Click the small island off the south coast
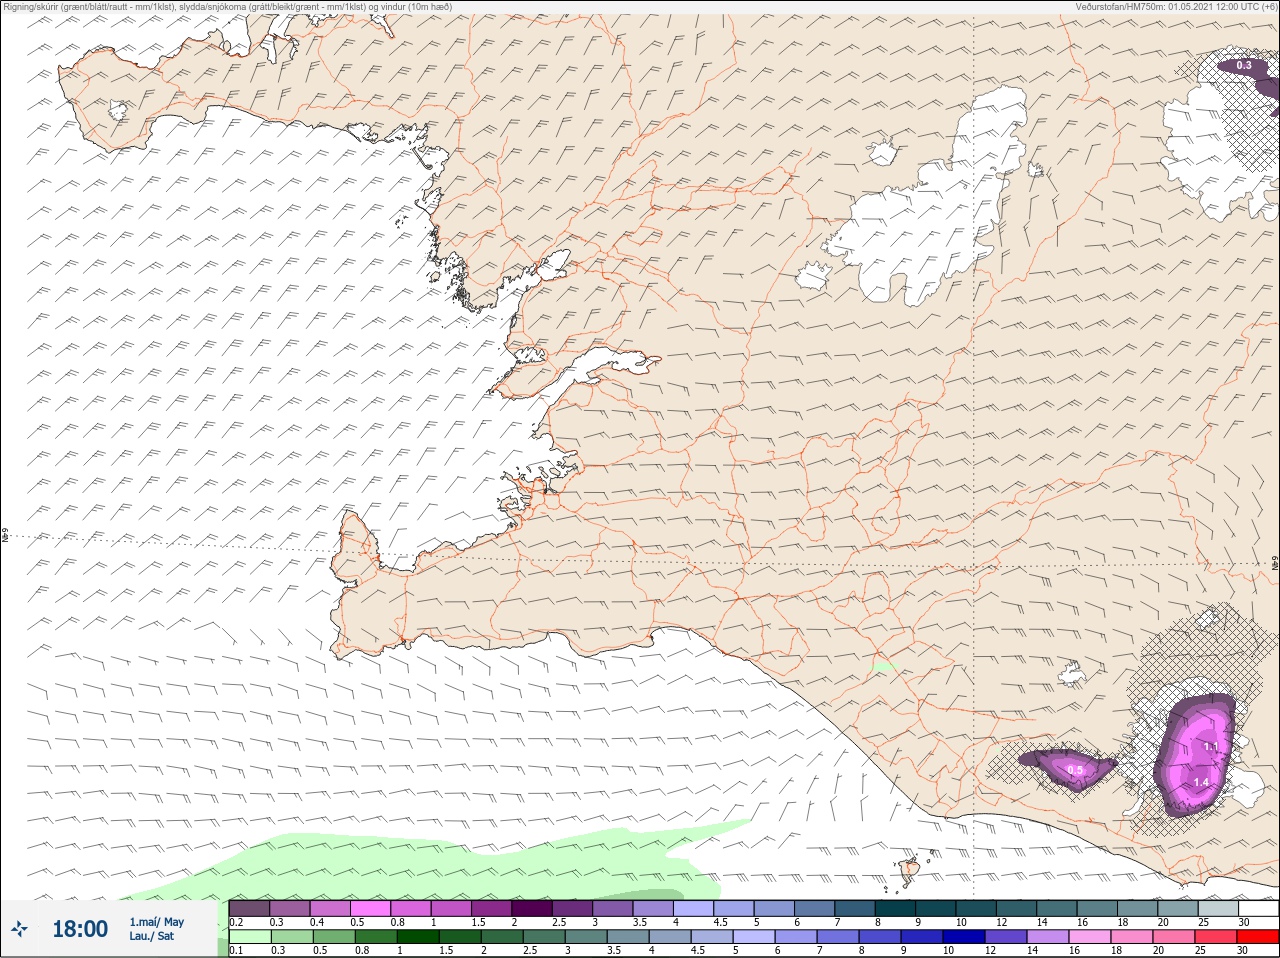 (x=910, y=870)
